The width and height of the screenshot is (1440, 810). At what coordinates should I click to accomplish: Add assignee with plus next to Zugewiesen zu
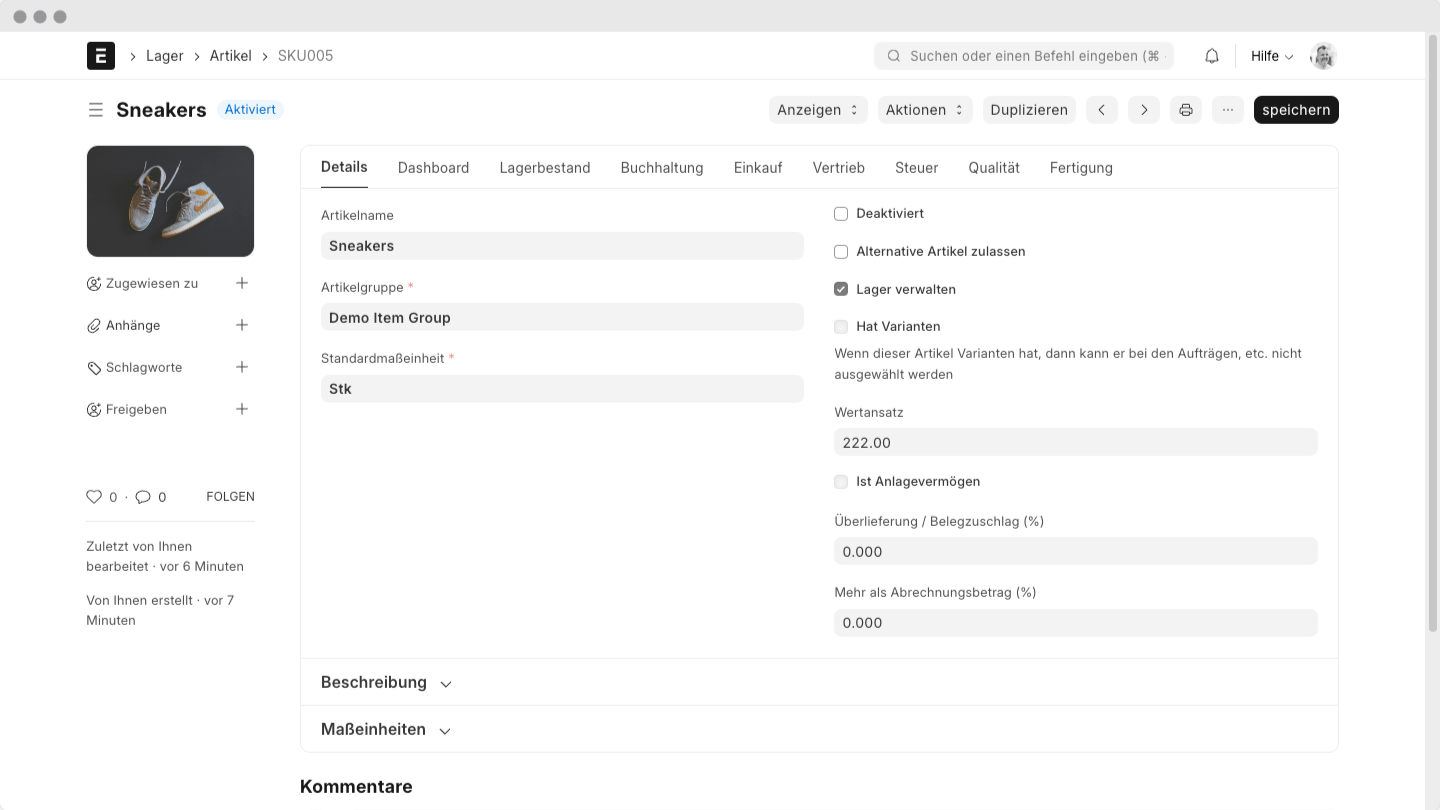tap(242, 284)
